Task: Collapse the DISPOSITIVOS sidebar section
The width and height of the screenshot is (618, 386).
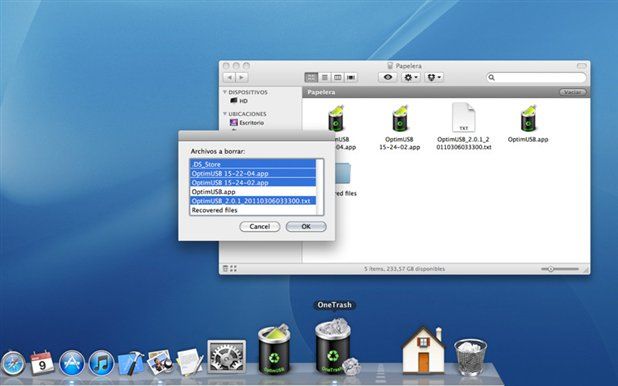Action: [x=225, y=92]
